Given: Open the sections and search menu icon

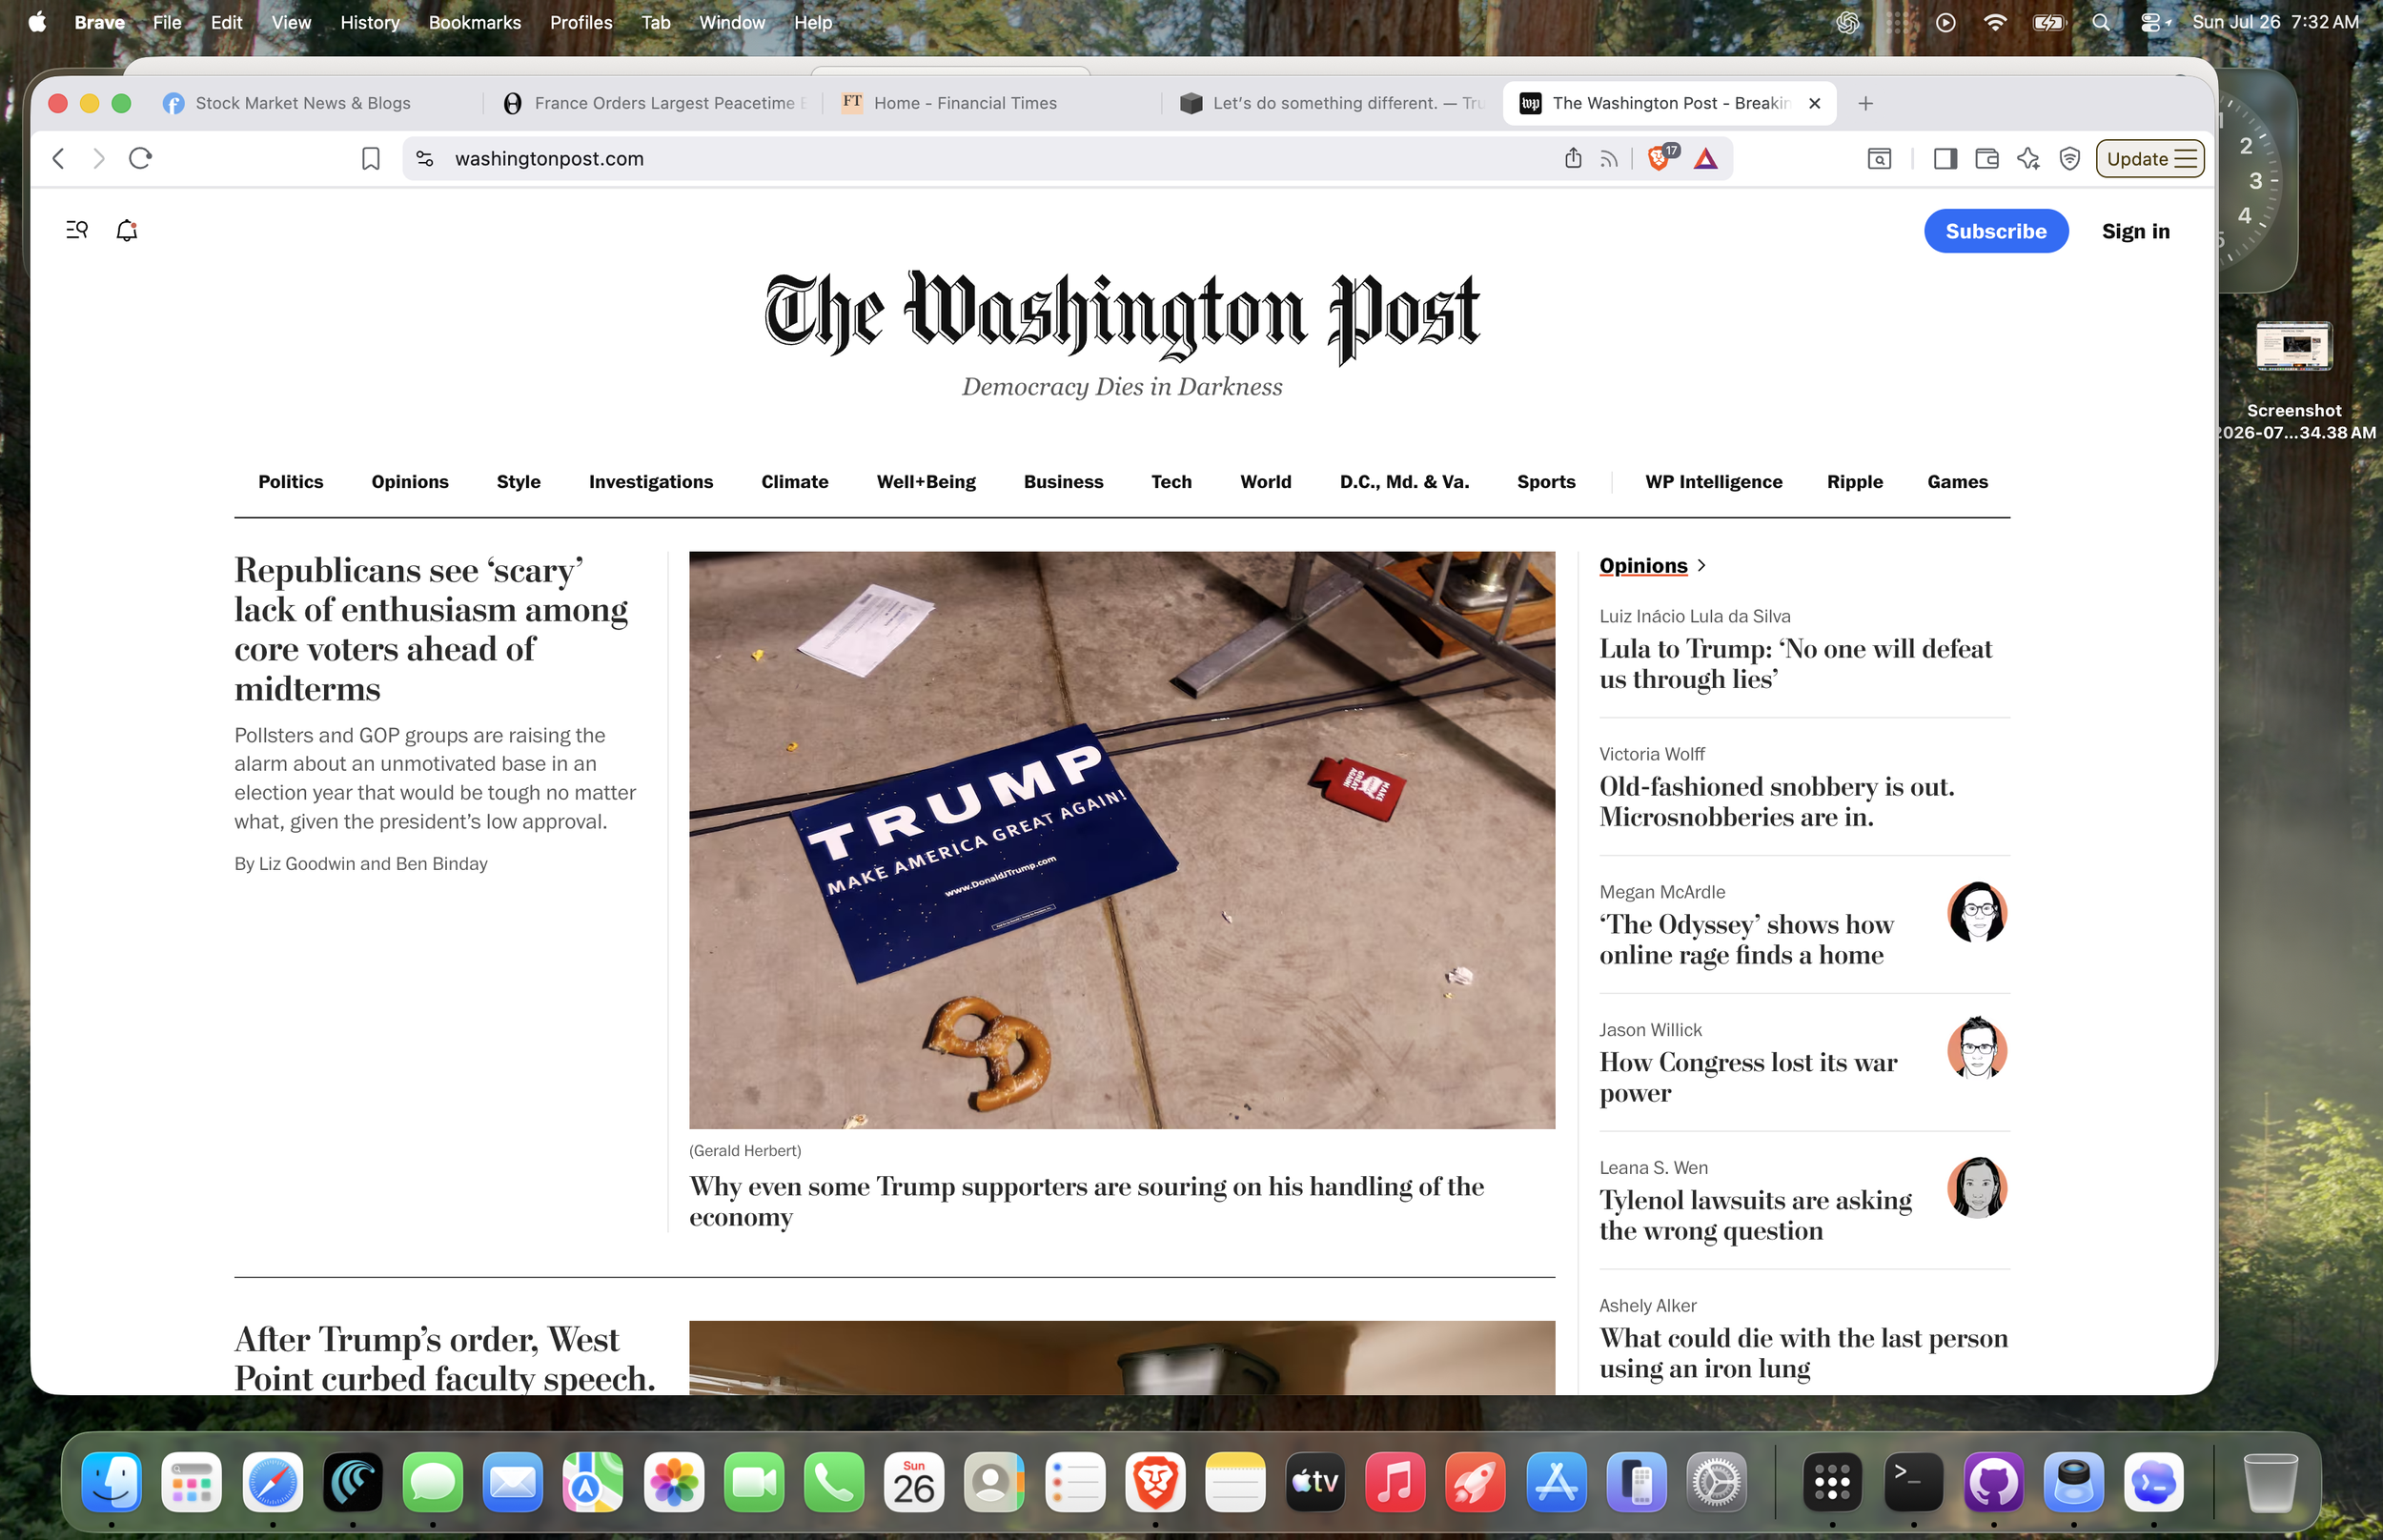Looking at the screenshot, I should 77,230.
